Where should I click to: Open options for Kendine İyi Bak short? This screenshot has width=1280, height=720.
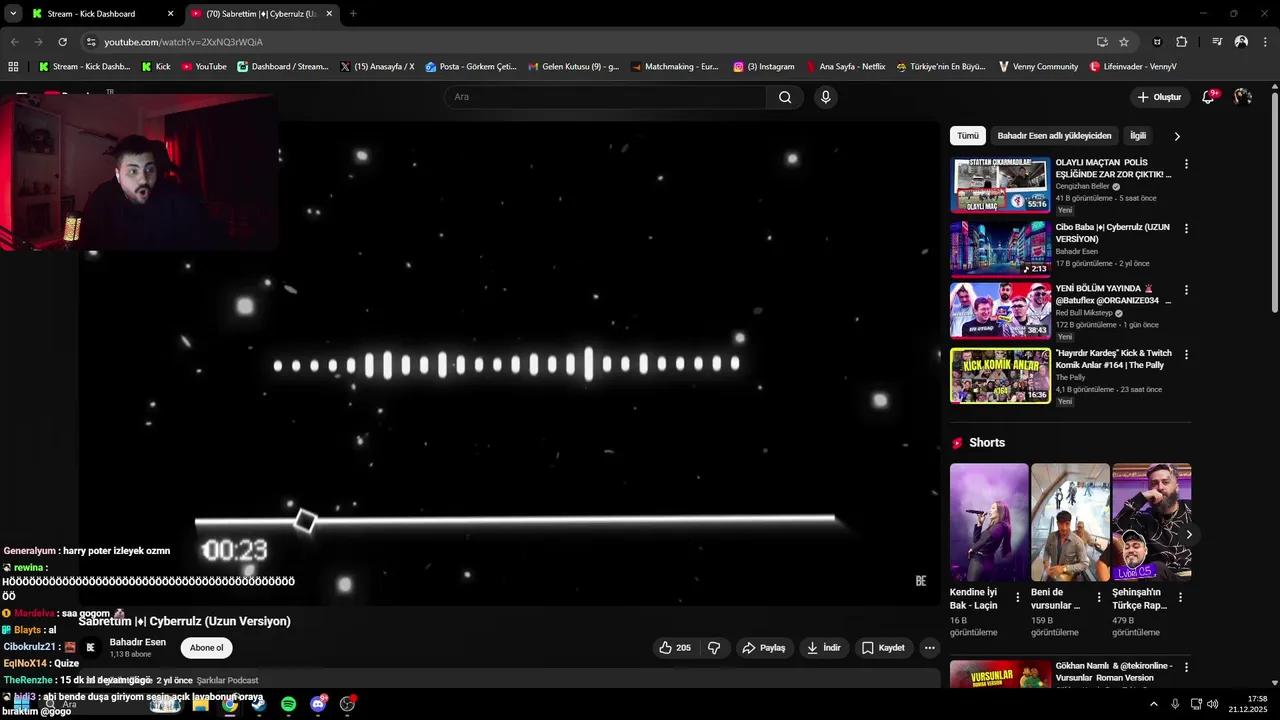pyautogui.click(x=1018, y=597)
